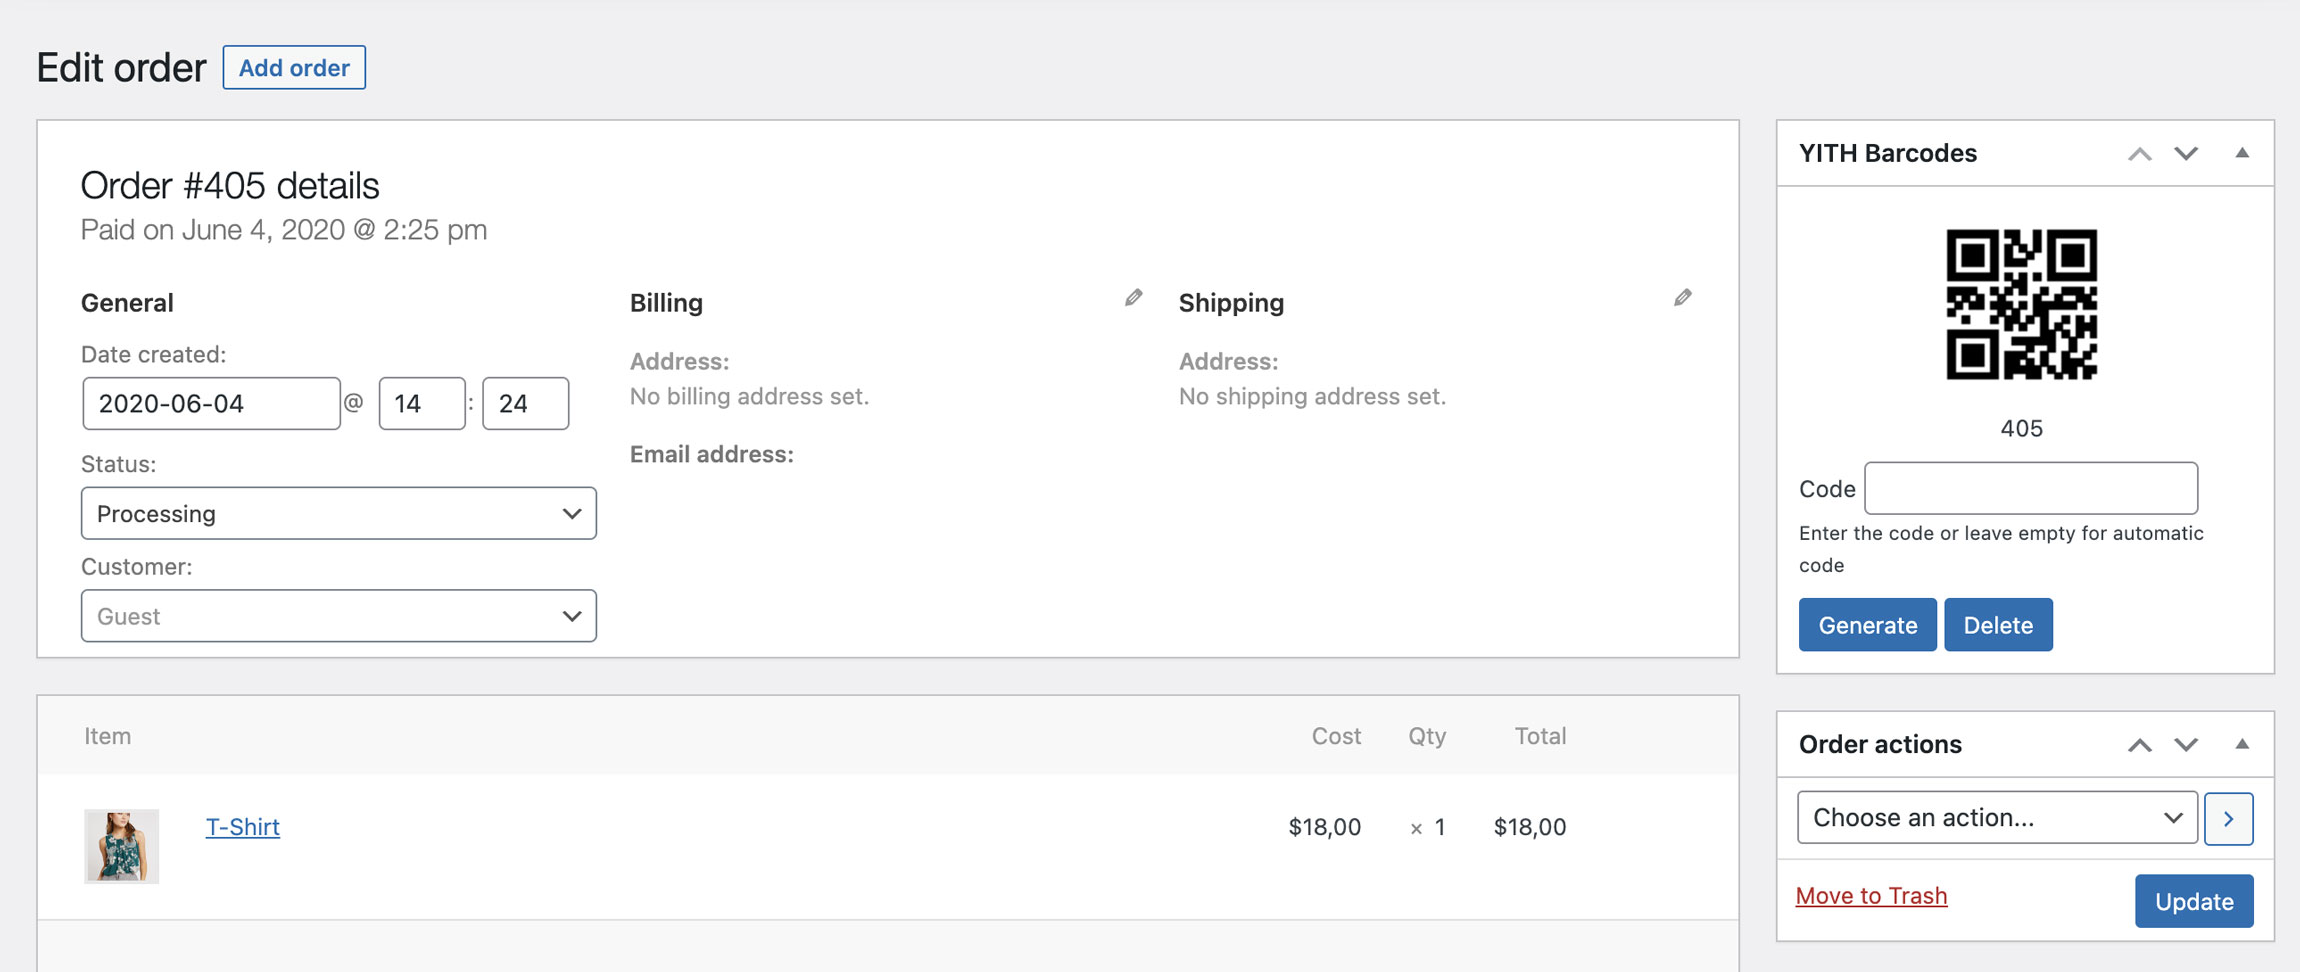Focus the barcode Code input field

2030,488
